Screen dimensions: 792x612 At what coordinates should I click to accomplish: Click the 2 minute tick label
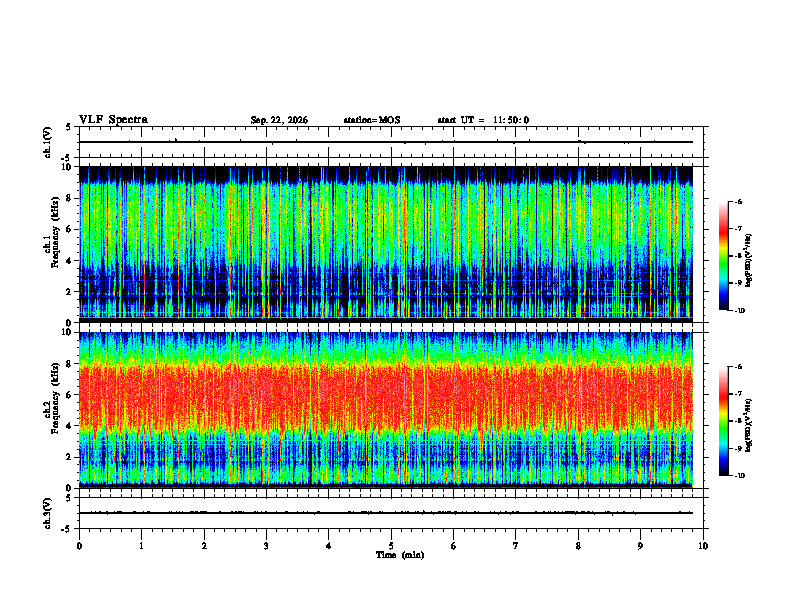pos(204,546)
